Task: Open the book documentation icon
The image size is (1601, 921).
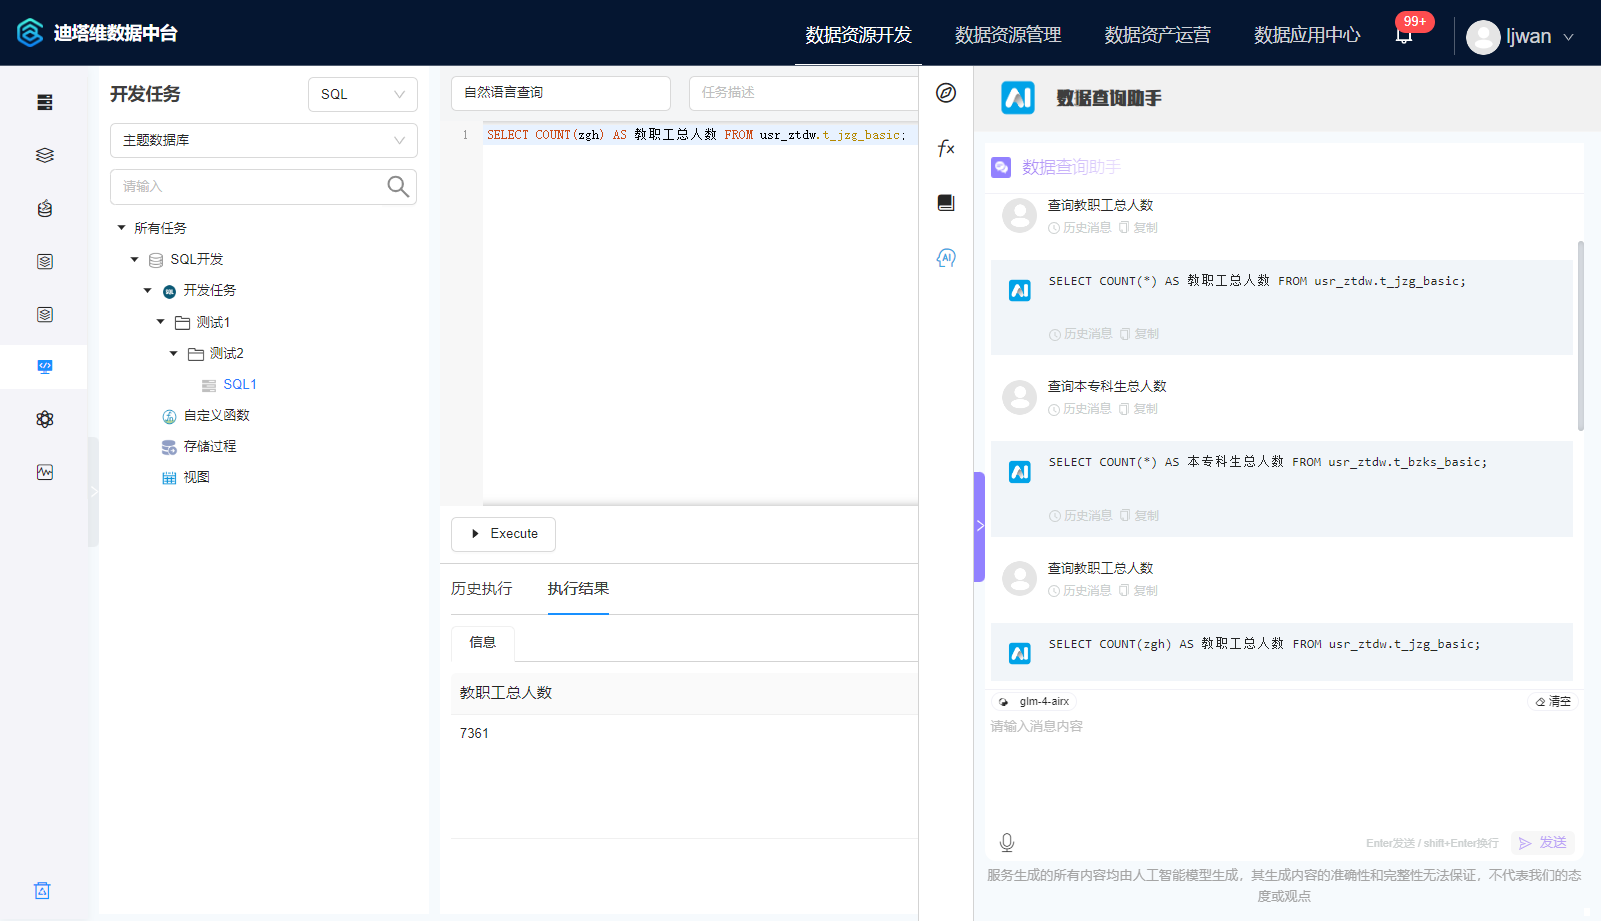Action: tap(946, 203)
